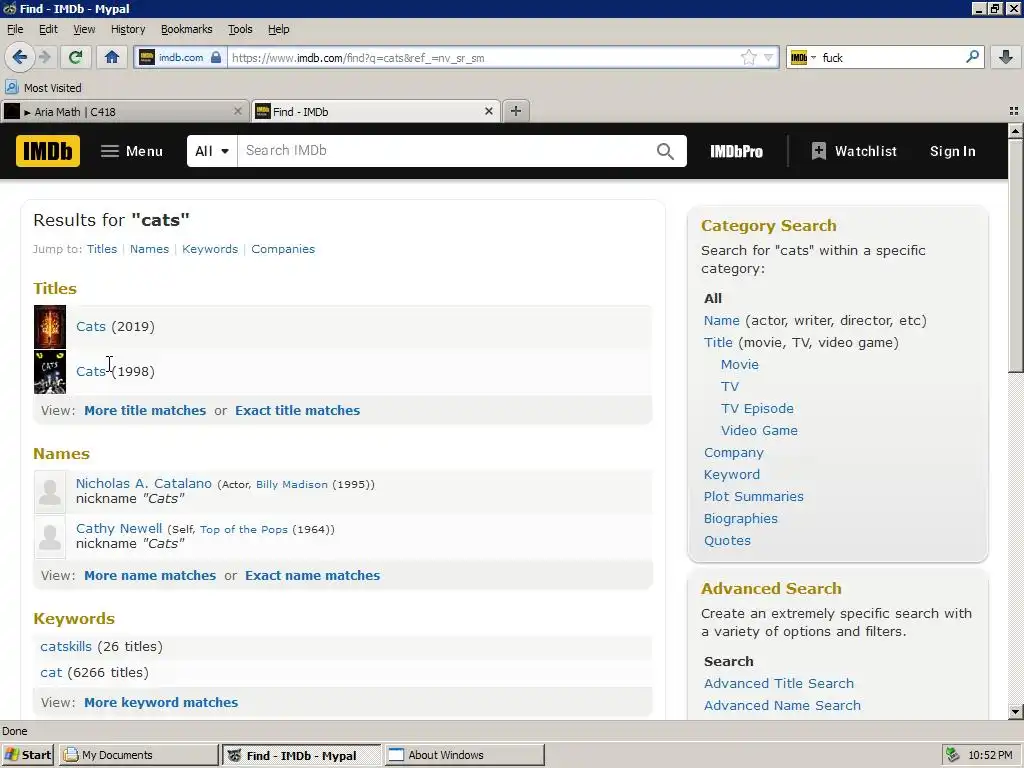This screenshot has height=768, width=1024.
Task: Open the Edit menu
Action: [48, 29]
